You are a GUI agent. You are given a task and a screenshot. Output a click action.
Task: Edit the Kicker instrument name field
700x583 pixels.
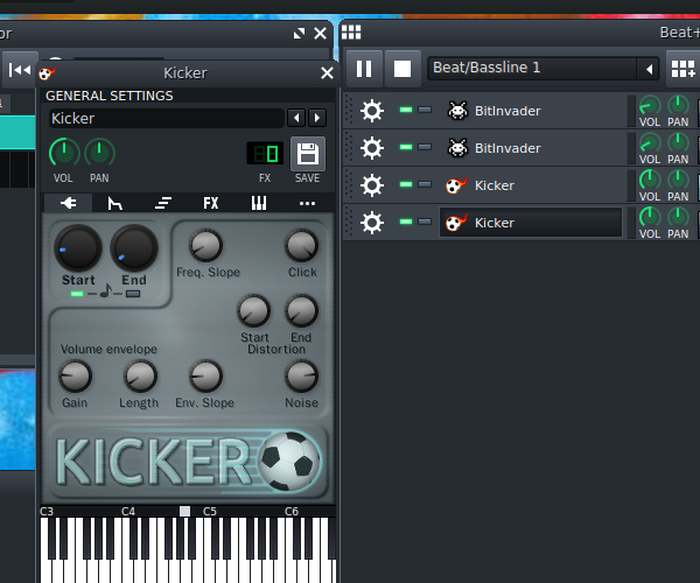(167, 118)
